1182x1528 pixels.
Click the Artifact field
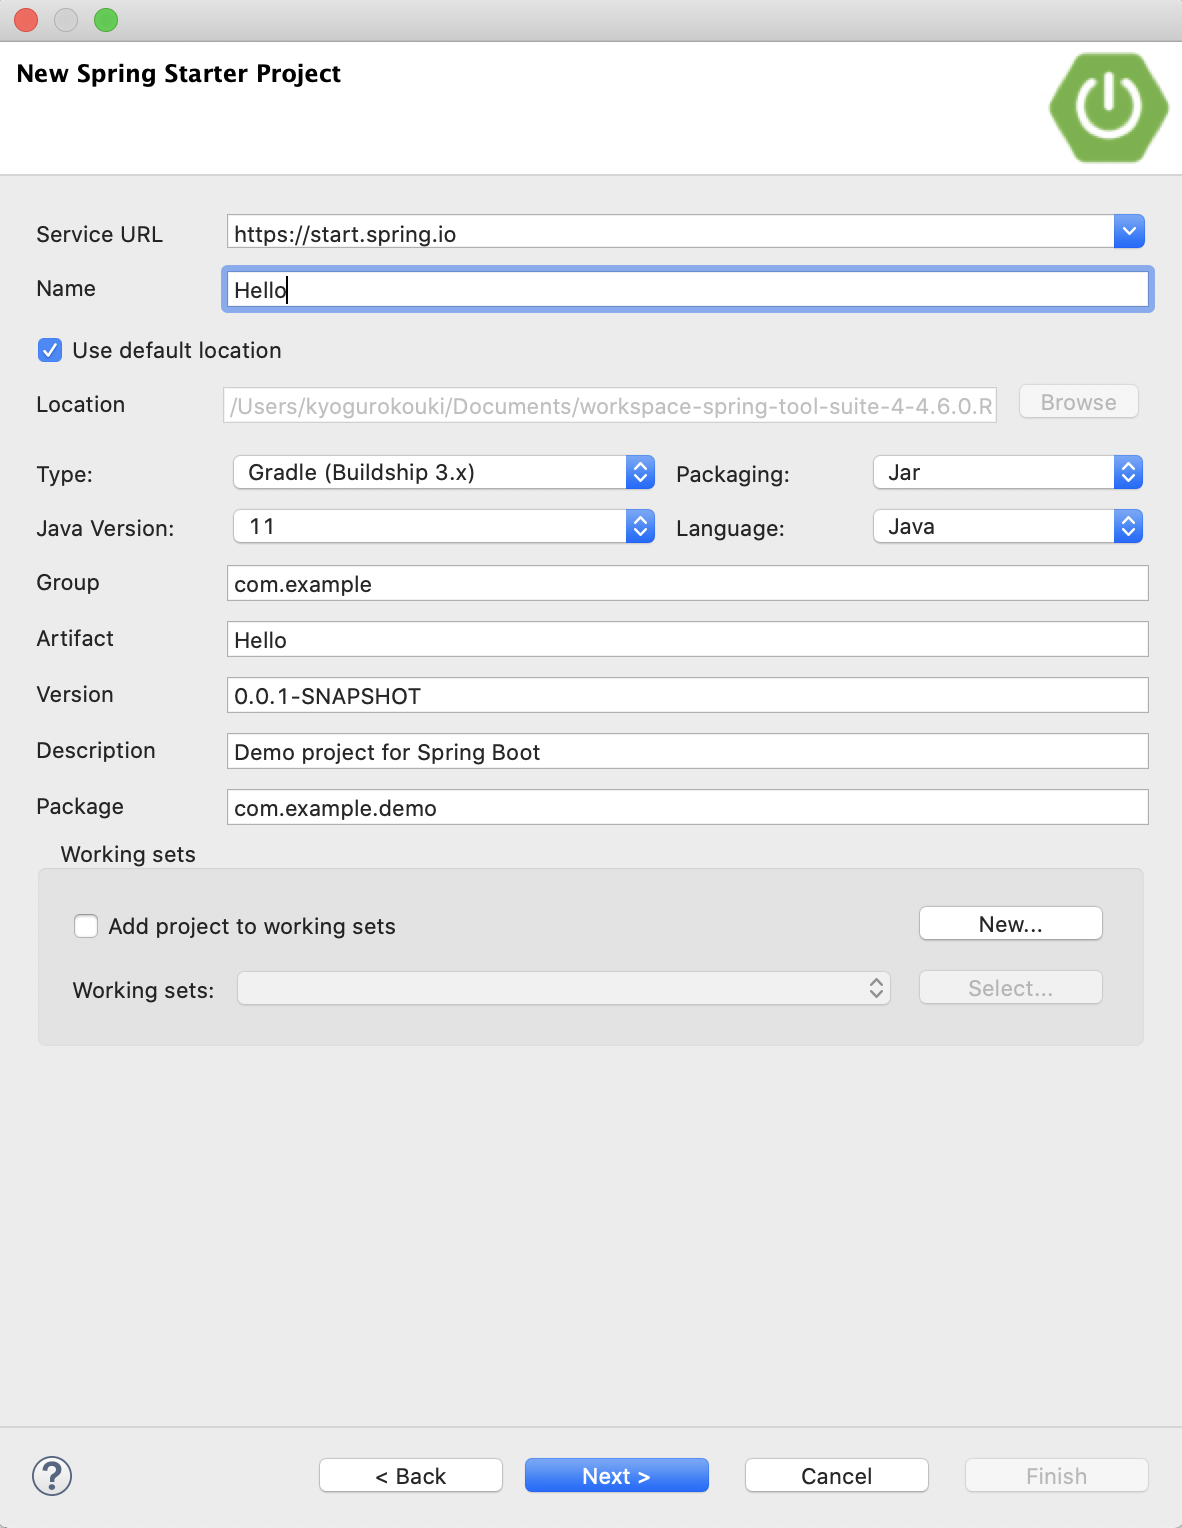(x=688, y=639)
